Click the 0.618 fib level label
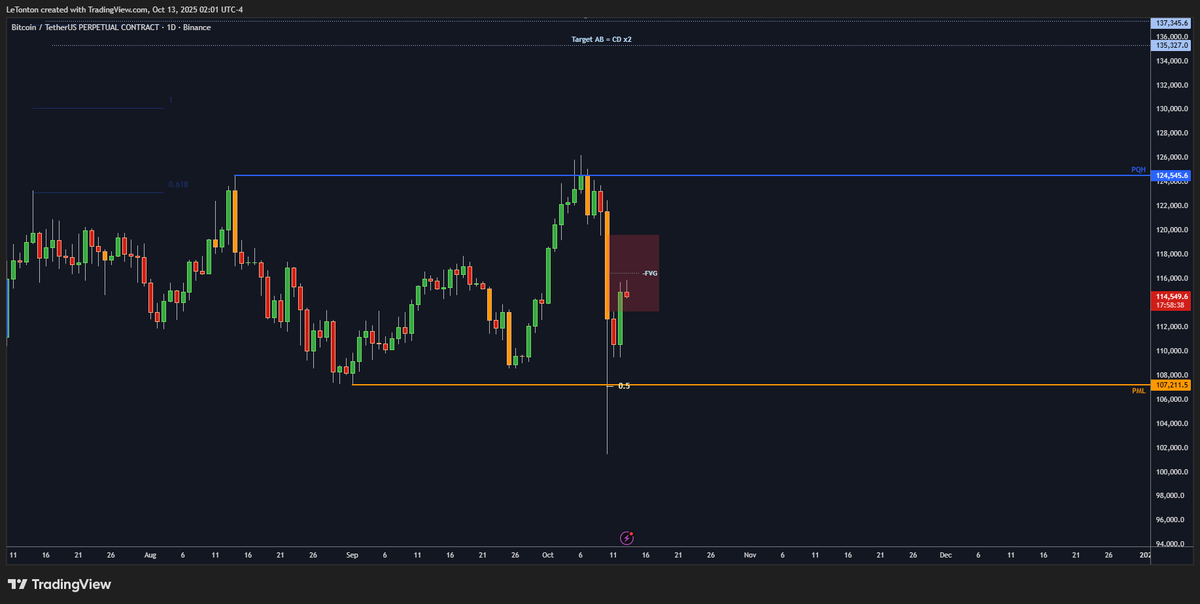The height and width of the screenshot is (604, 1200). click(x=178, y=184)
